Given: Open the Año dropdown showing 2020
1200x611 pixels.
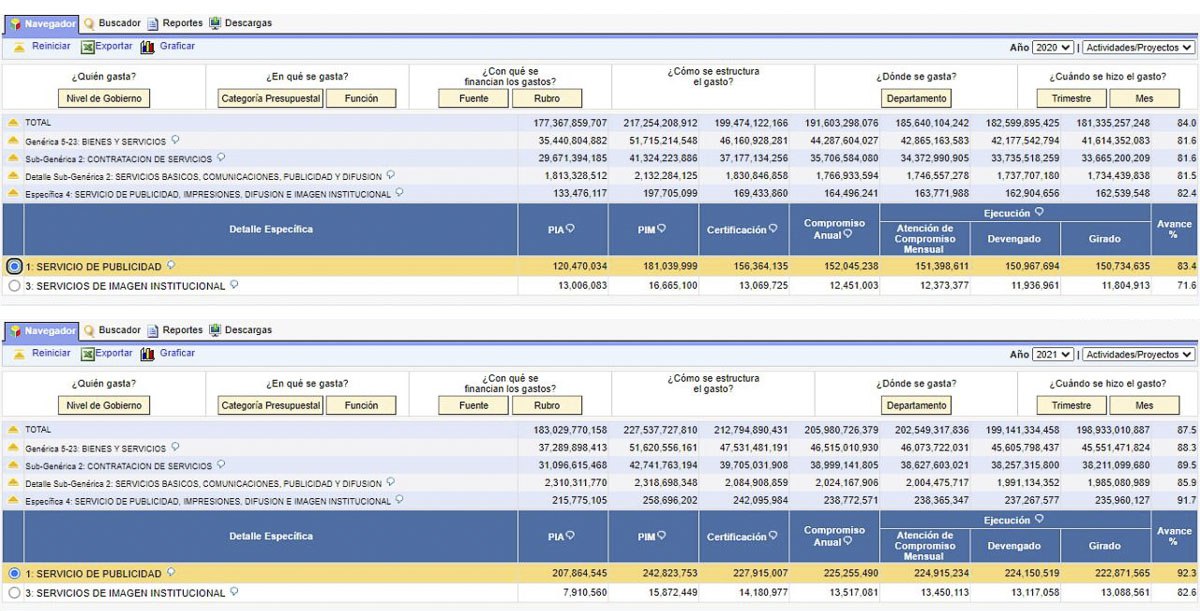Looking at the screenshot, I should (x=1054, y=47).
